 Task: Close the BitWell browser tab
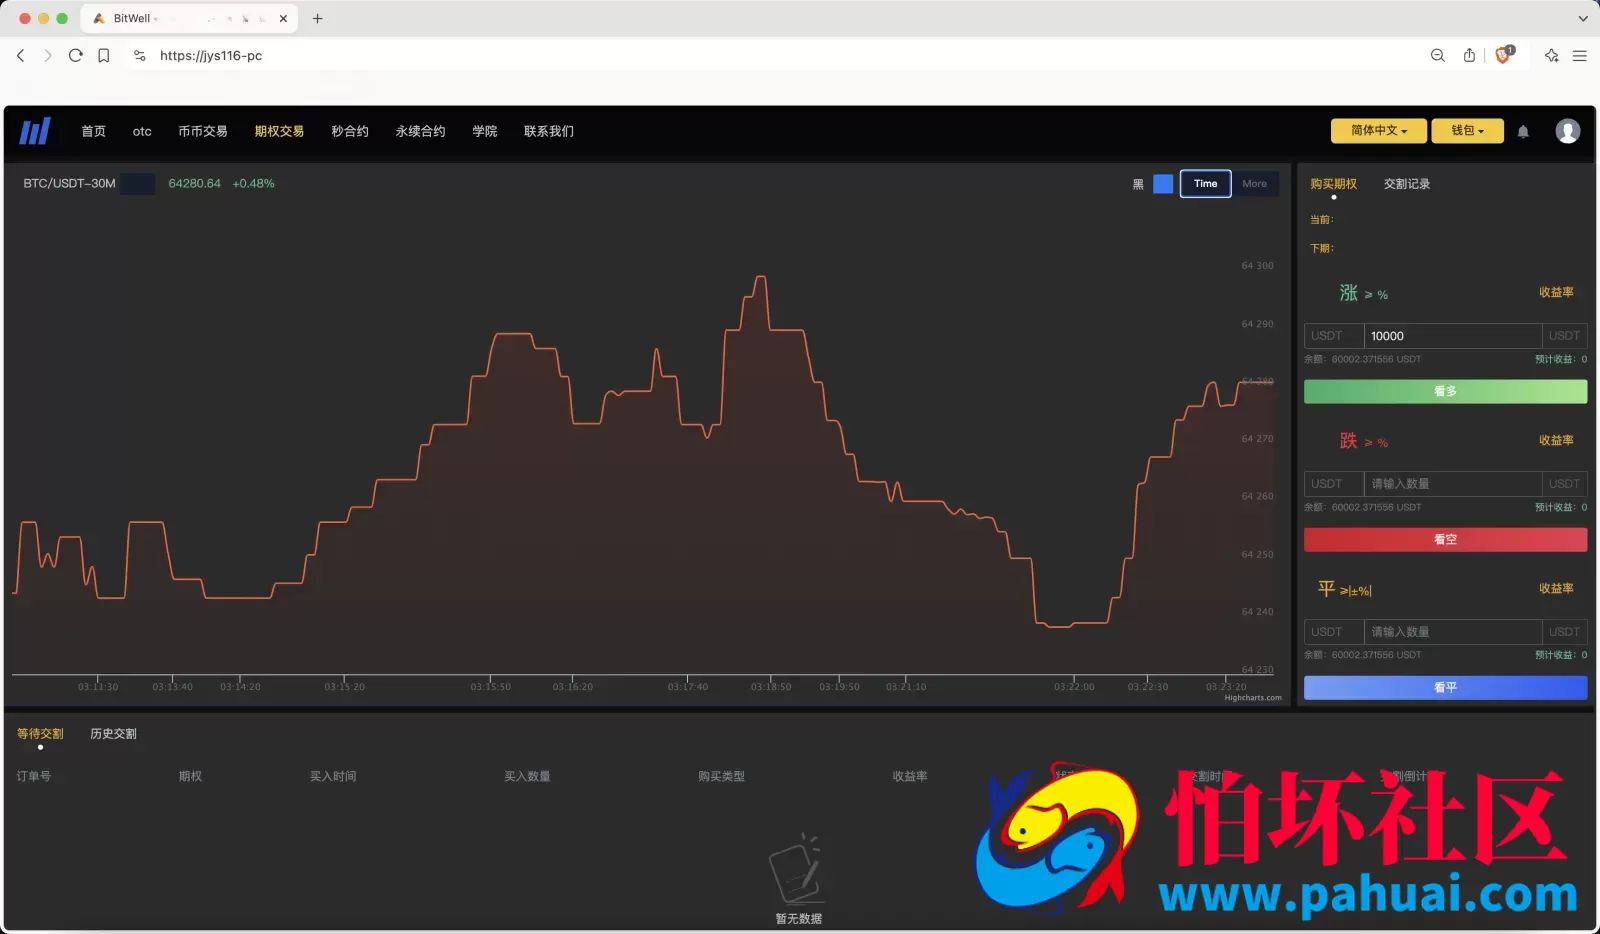[283, 18]
